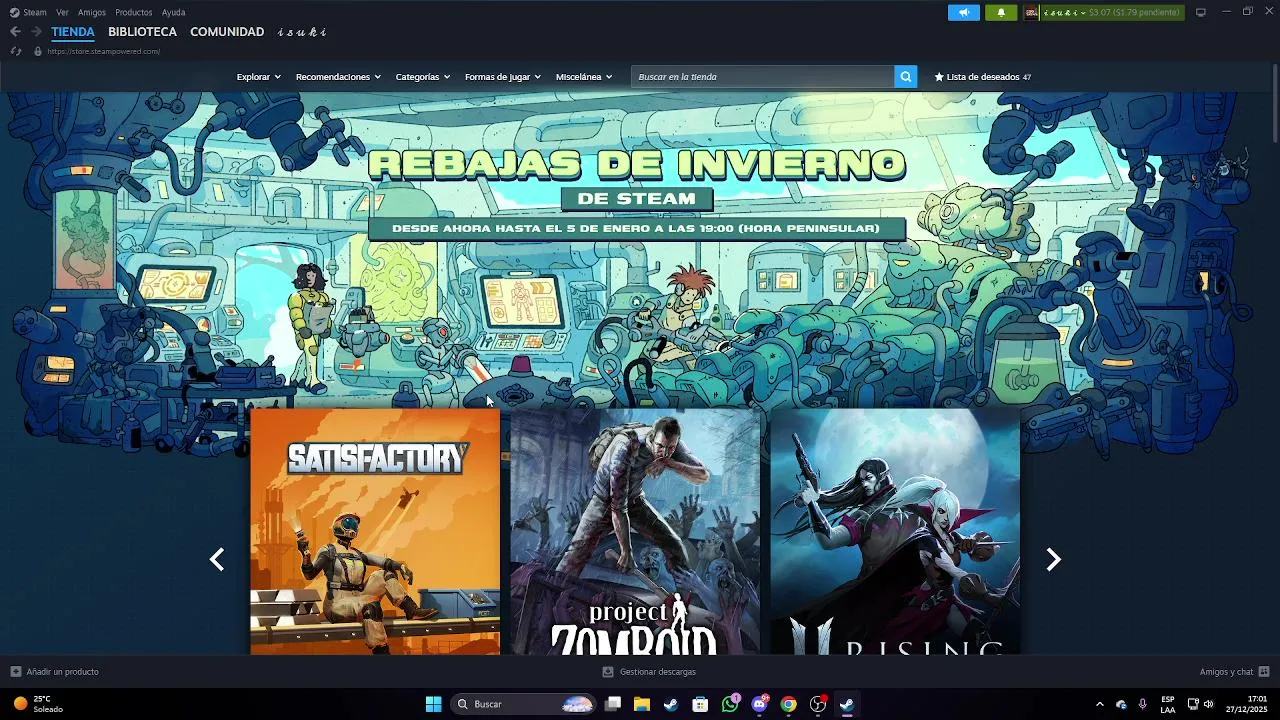This screenshot has height=720, width=1280.
Task: Open the isuki profile tab
Action: point(302,32)
